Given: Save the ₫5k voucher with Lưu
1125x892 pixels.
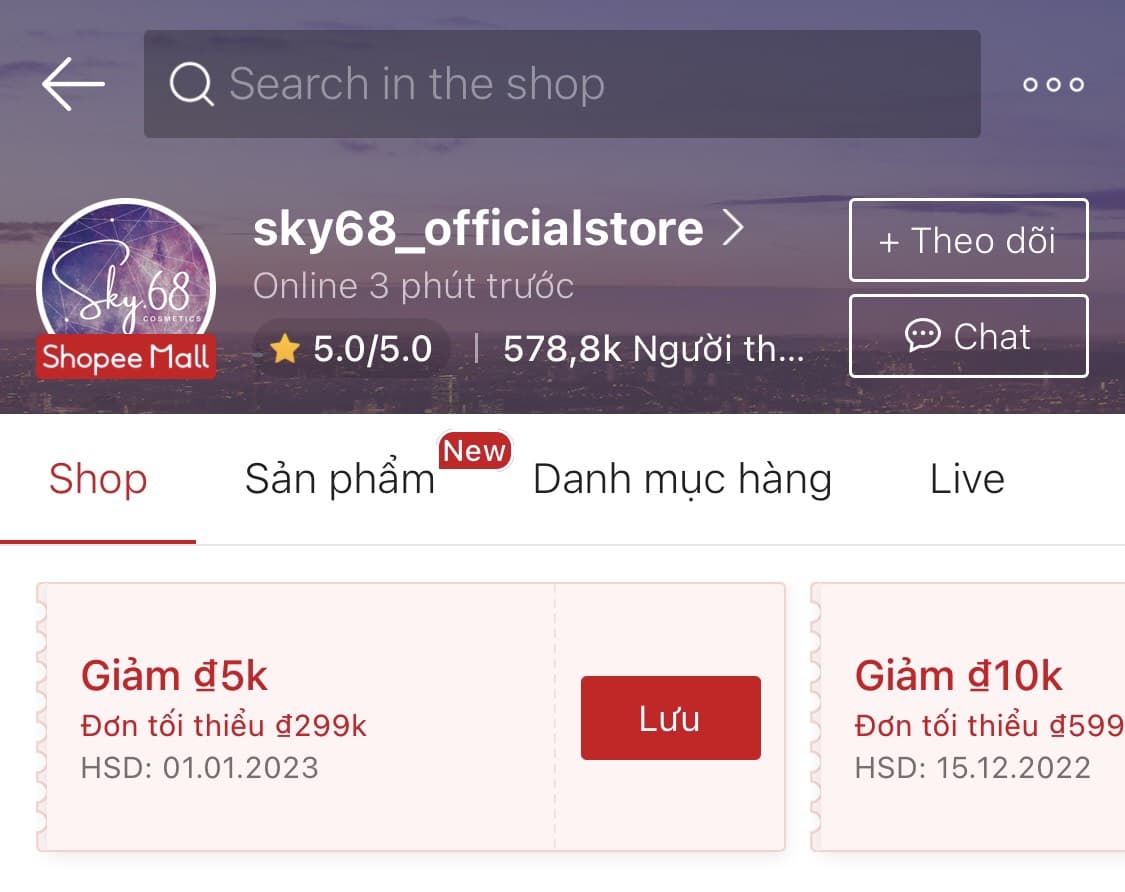Looking at the screenshot, I should coord(670,718).
